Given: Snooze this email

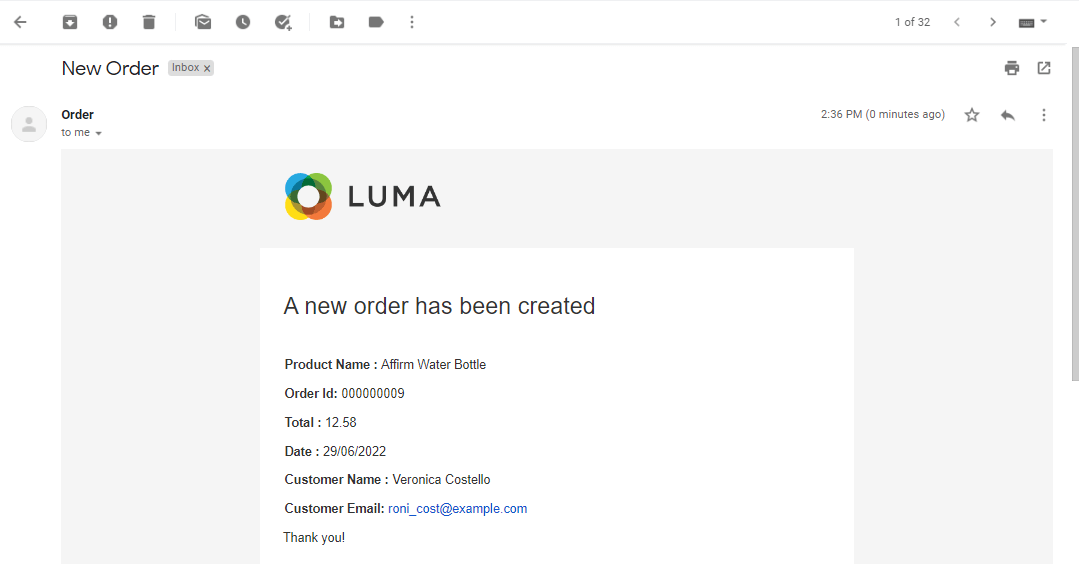Looking at the screenshot, I should (243, 22).
